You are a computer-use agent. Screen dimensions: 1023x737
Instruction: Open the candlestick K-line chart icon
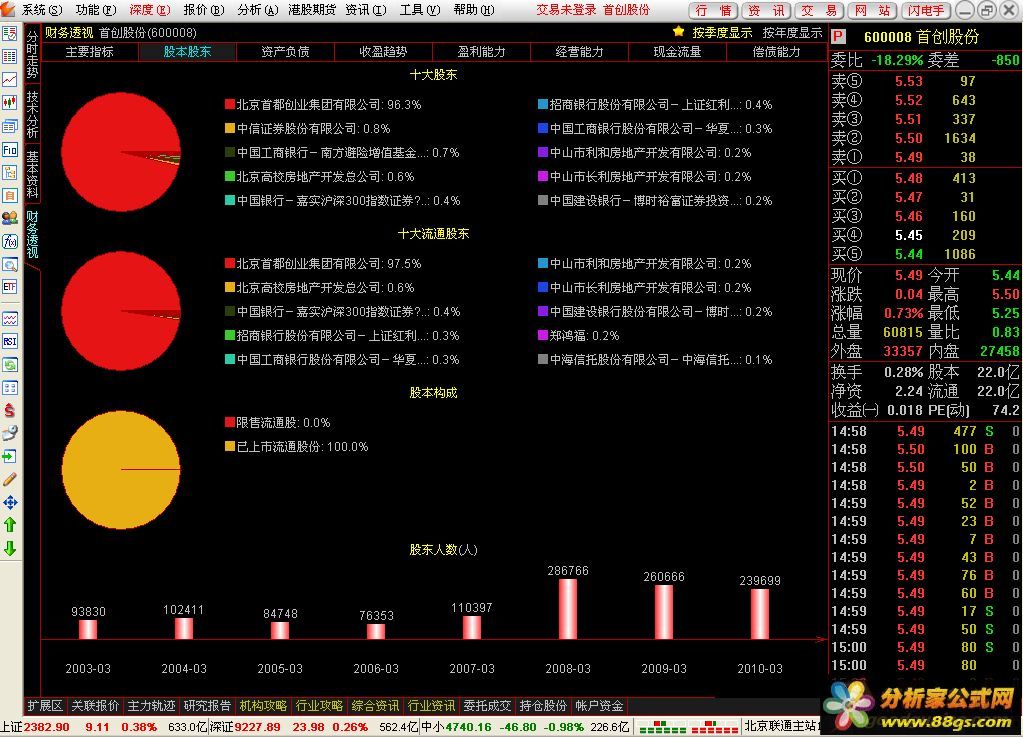[10, 102]
